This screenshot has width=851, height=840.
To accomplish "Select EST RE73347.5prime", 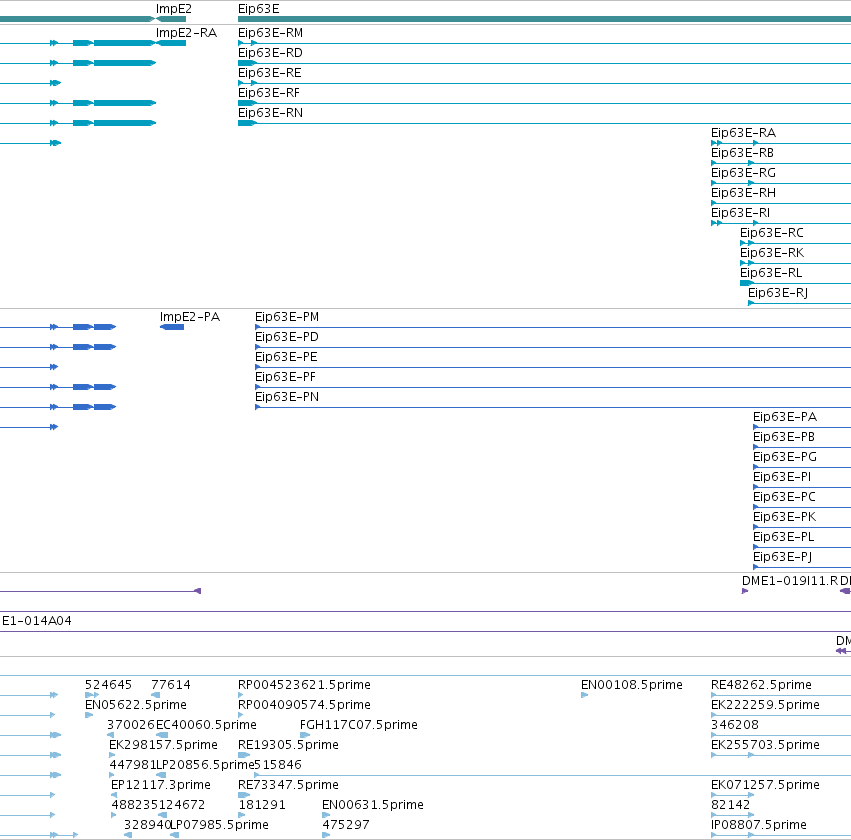I will 288,786.
